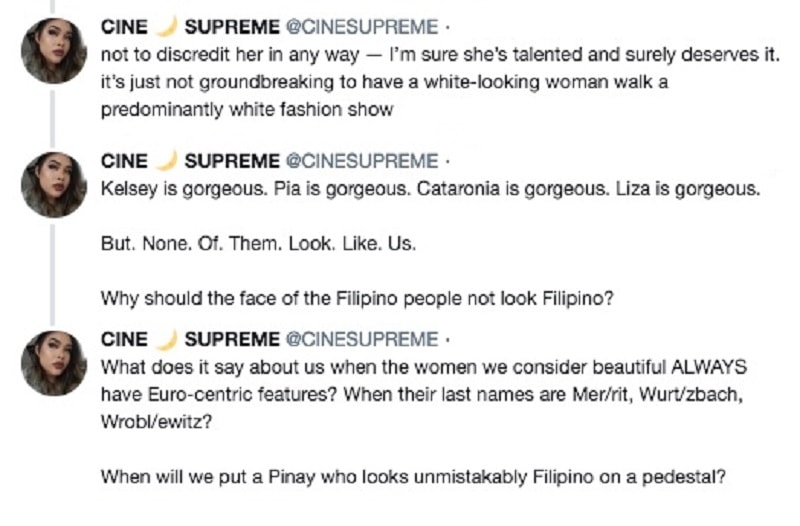Click the moon emoji in the 'not to discredit' tweet's display name
The width and height of the screenshot is (800, 526).
point(166,26)
